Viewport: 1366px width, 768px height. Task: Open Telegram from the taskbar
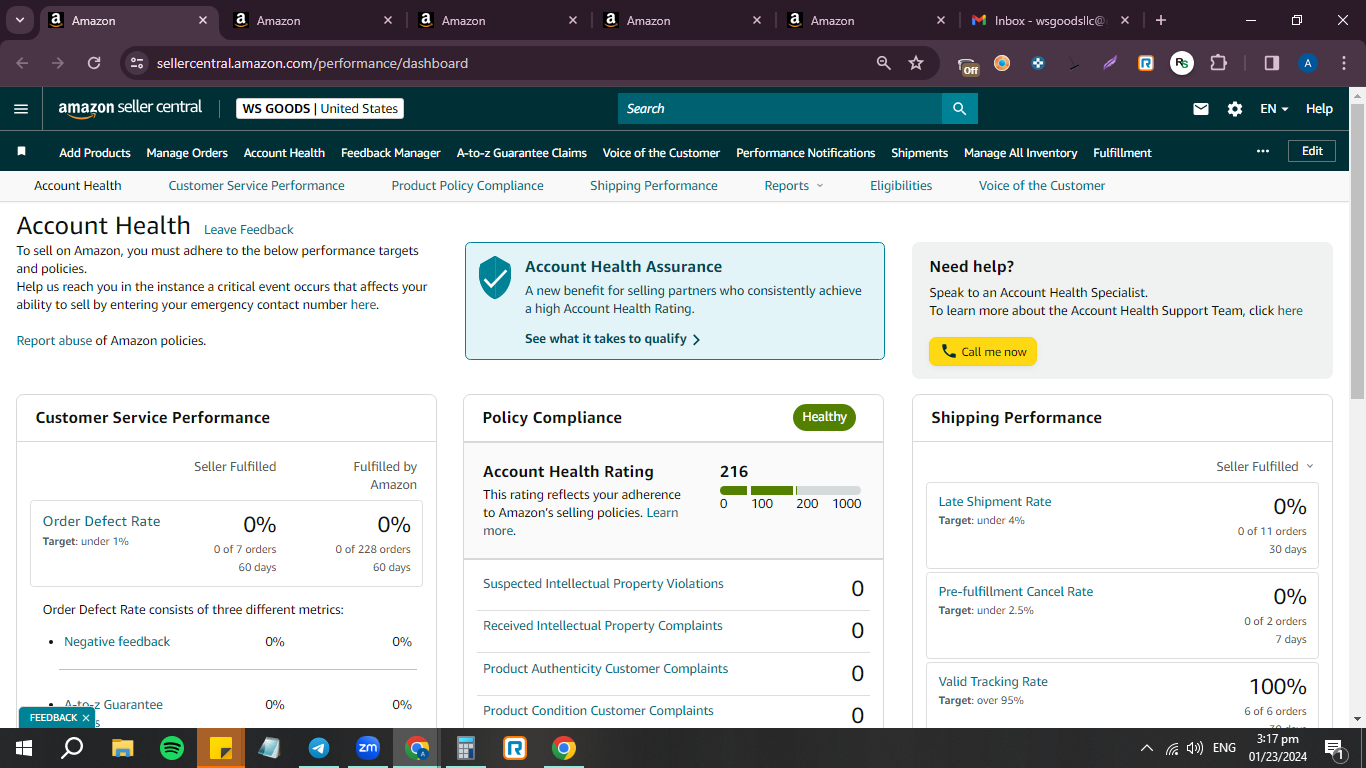[319, 747]
